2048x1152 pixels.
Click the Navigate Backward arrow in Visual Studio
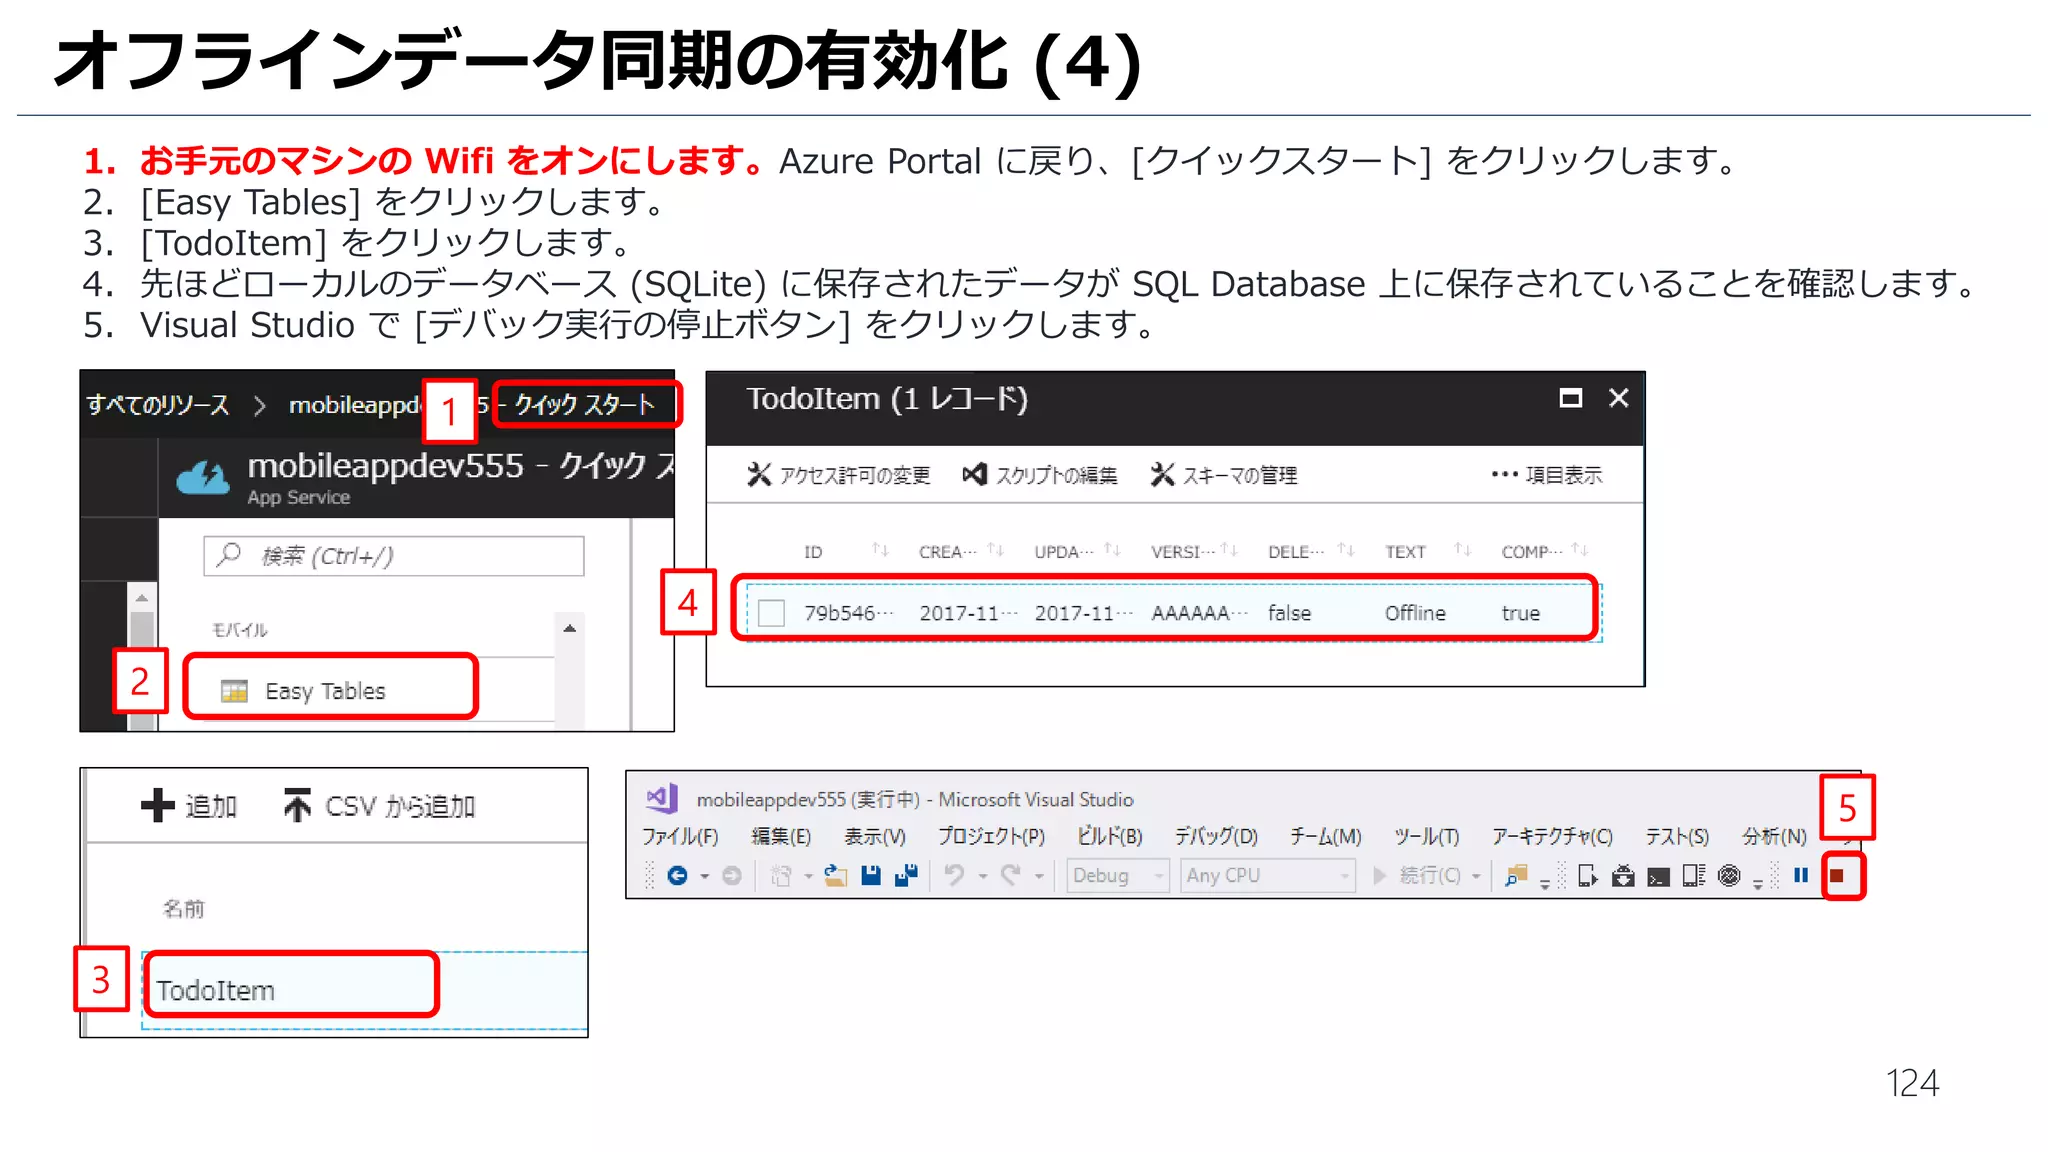[677, 876]
